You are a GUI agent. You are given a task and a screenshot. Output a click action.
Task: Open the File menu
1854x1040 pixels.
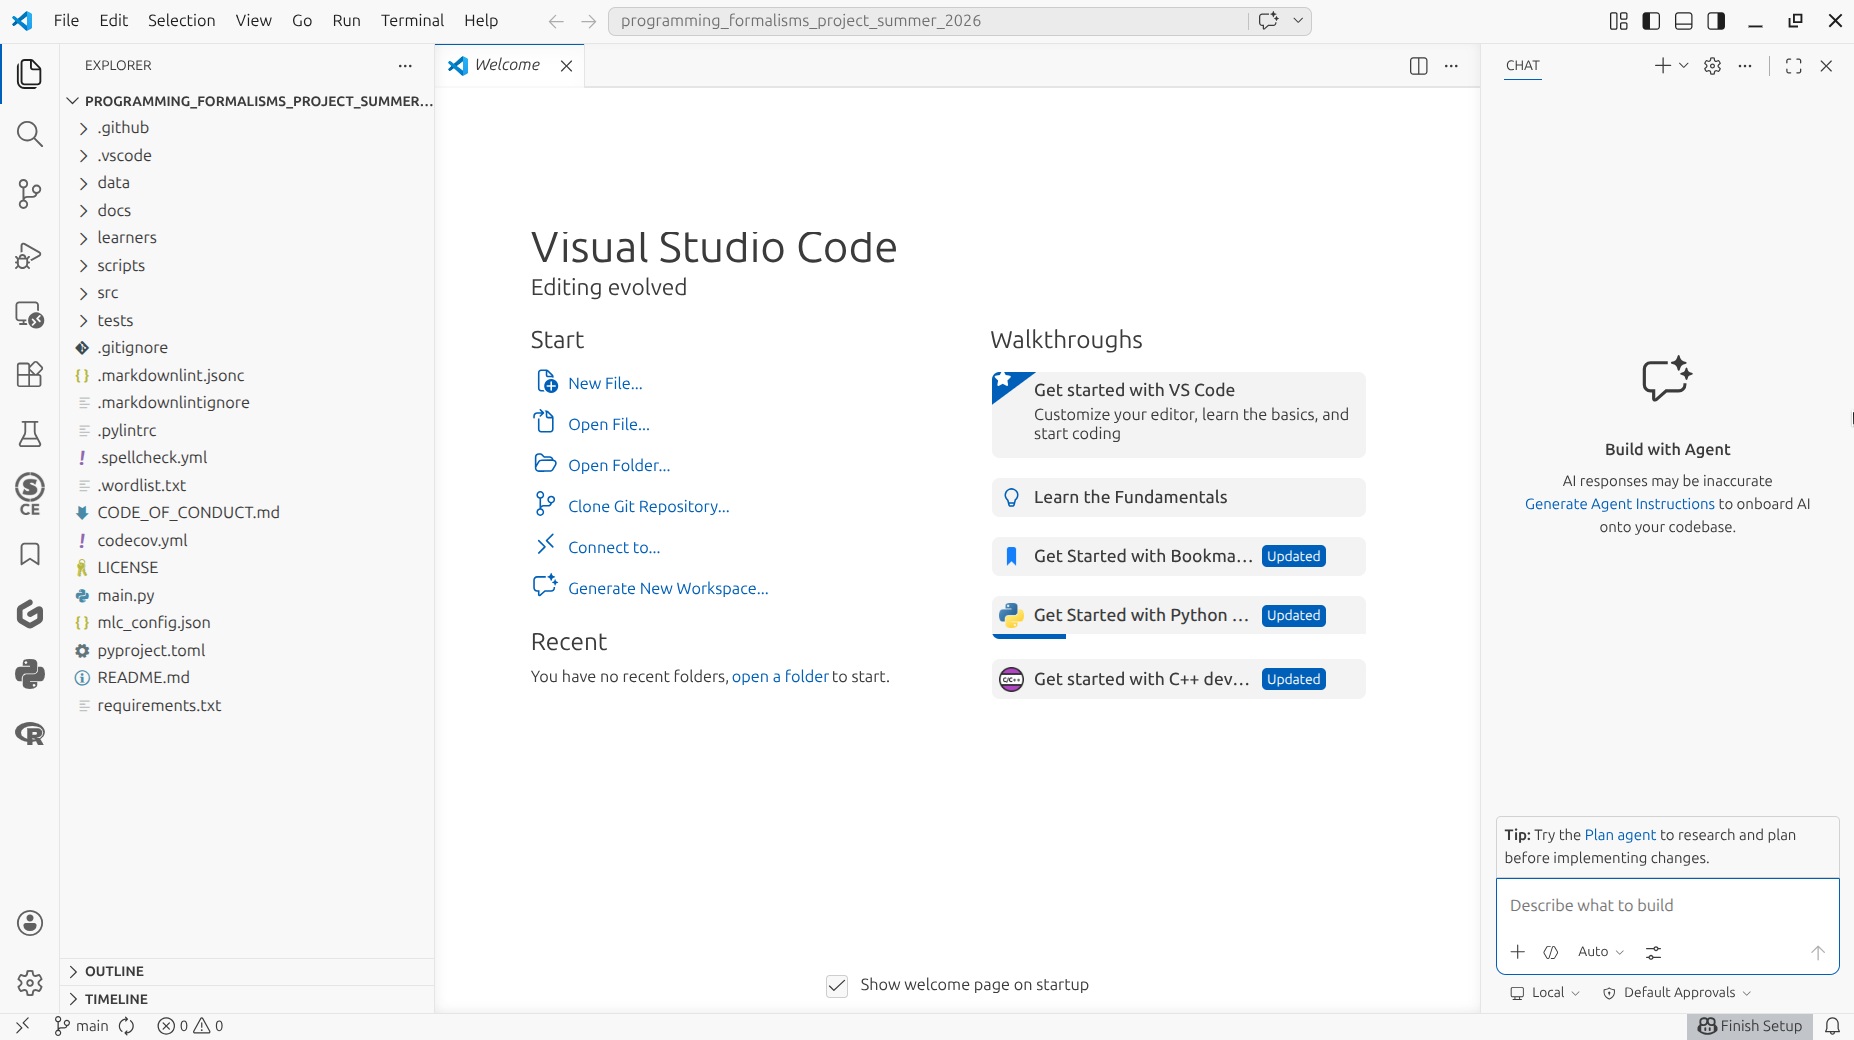pos(66,21)
